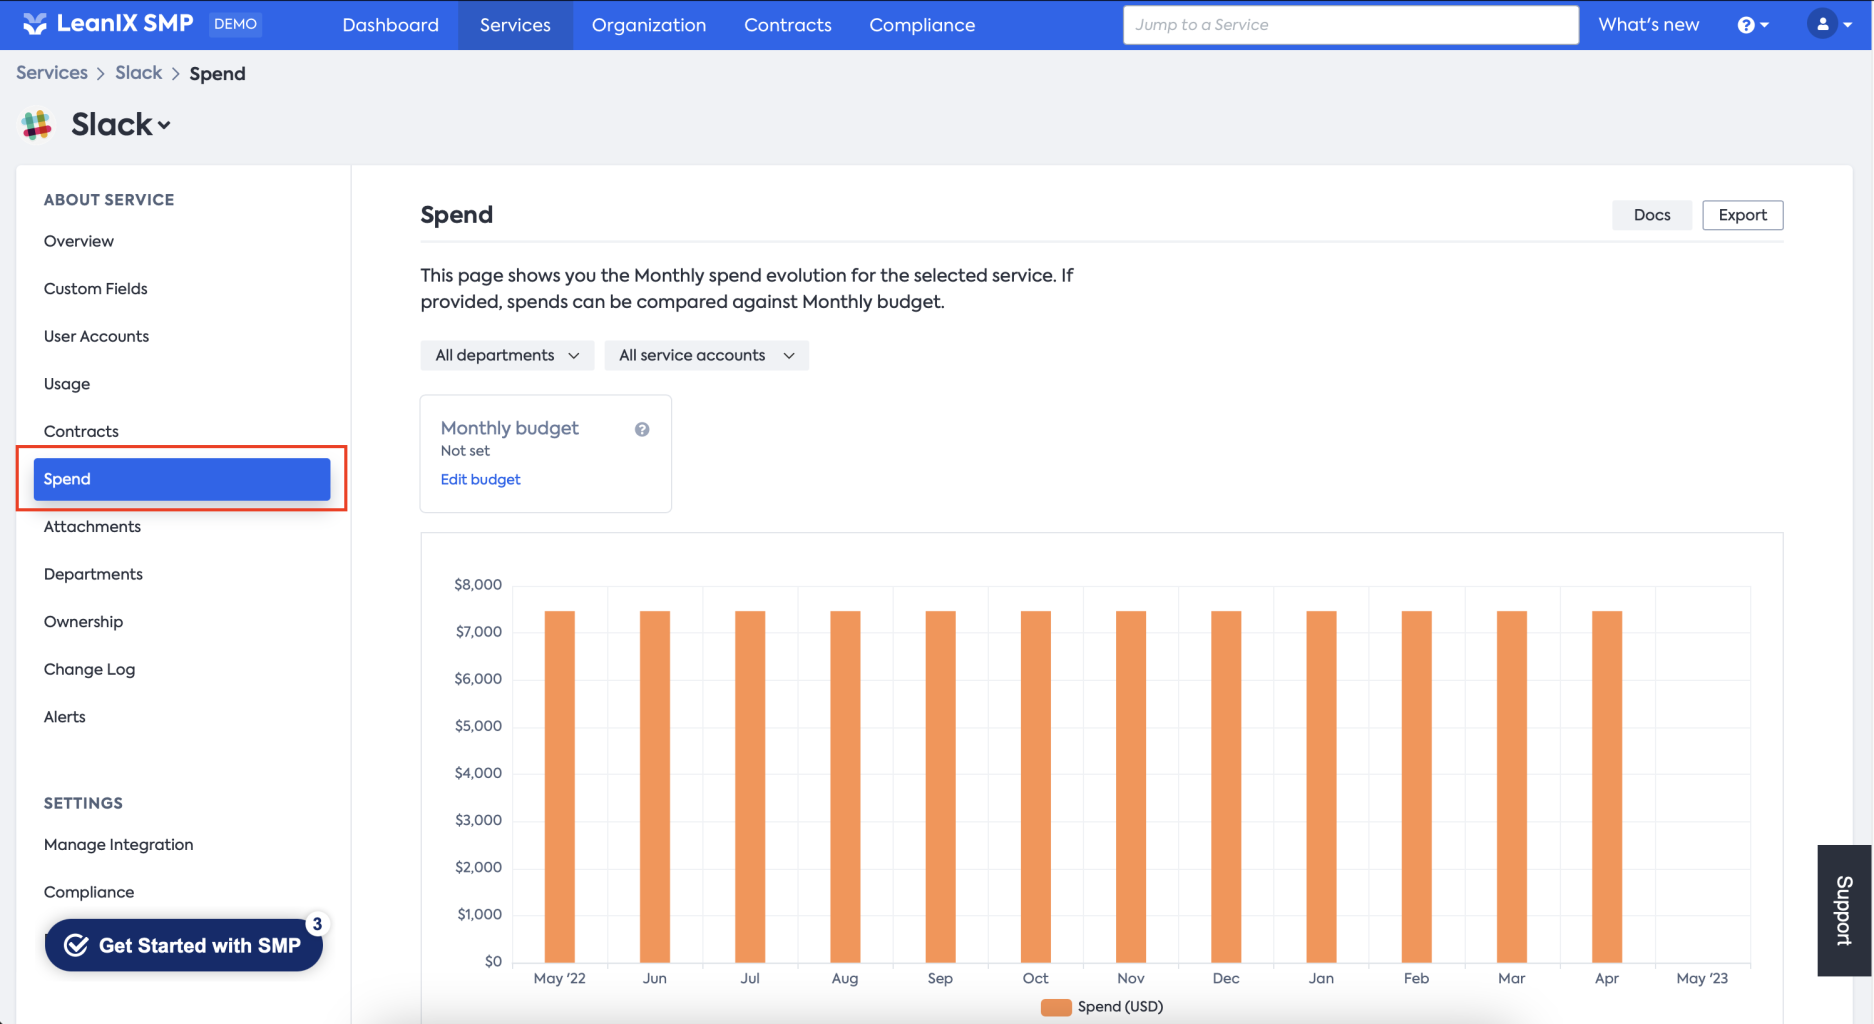Screen dimensions: 1874x1024
Task: Open Usage in the sidebar
Action: pyautogui.click(x=67, y=384)
